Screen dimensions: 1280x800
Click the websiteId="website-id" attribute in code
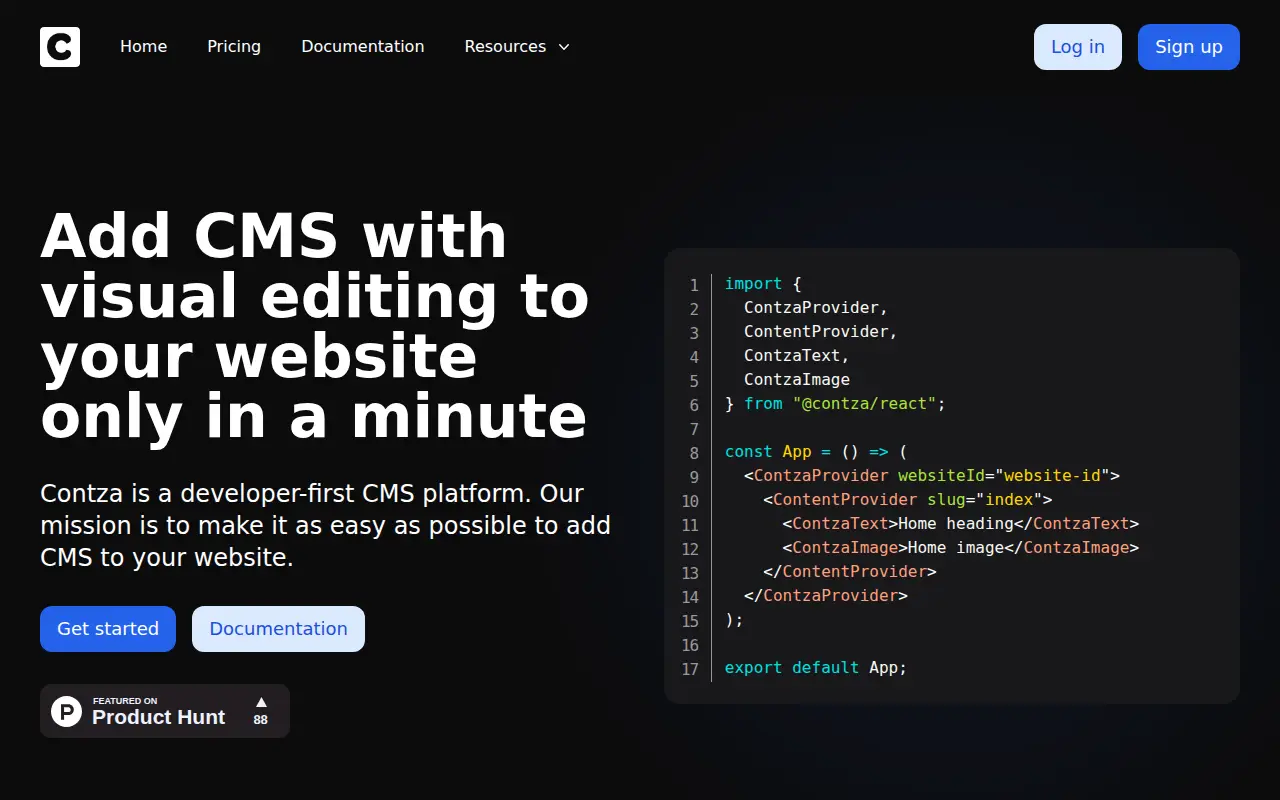[1004, 476]
